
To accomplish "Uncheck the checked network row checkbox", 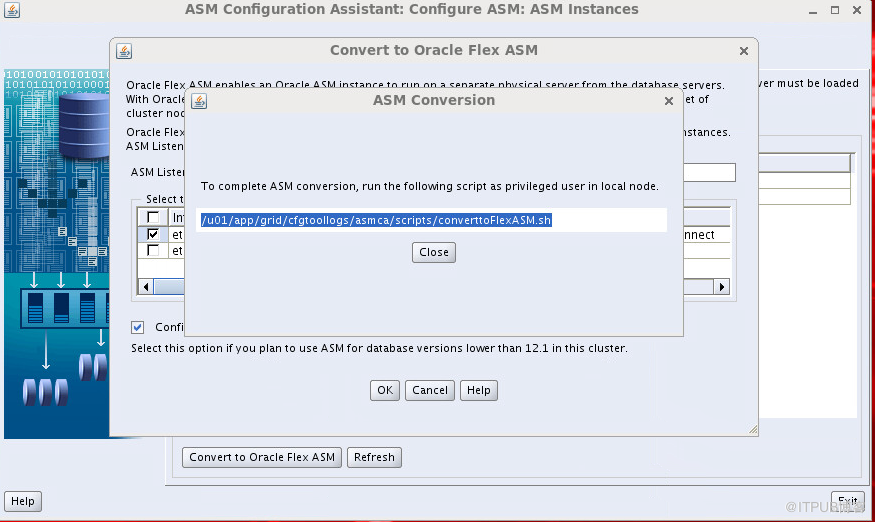I will pyautogui.click(x=153, y=234).
